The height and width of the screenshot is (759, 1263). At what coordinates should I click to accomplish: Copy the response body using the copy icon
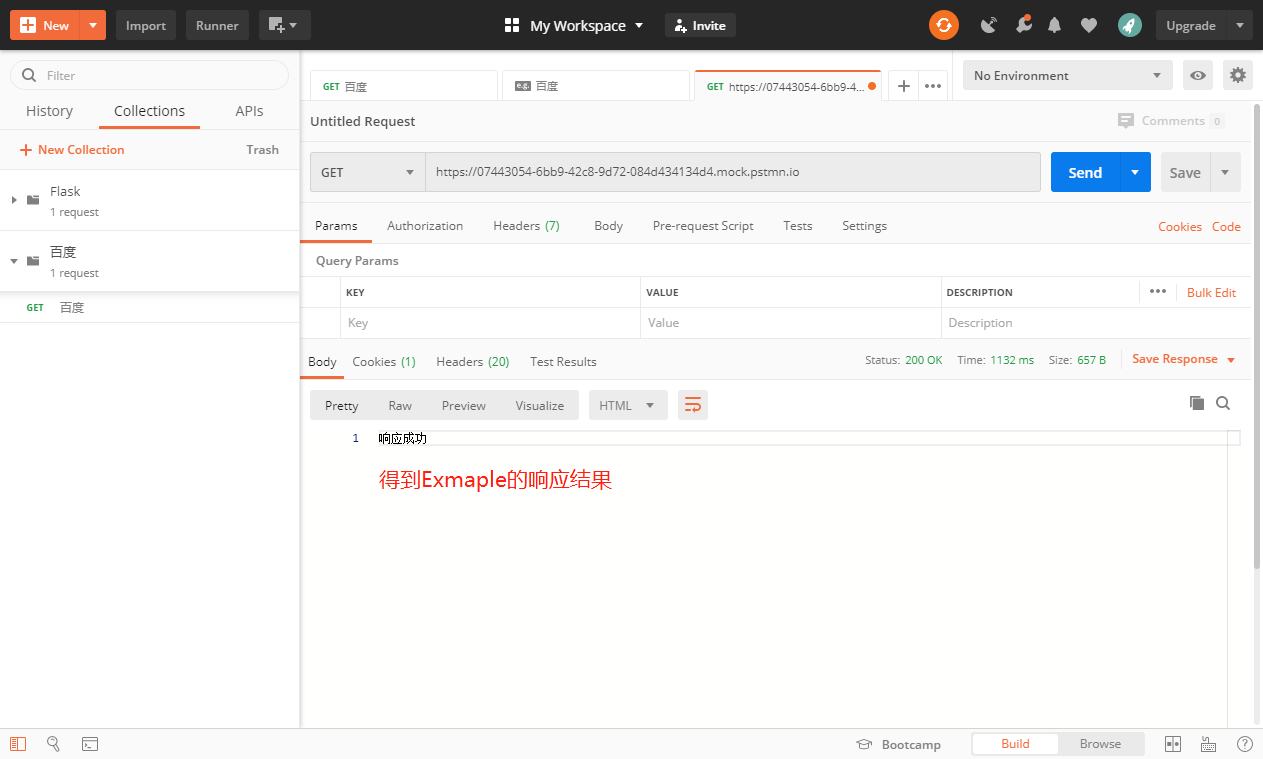click(1197, 403)
